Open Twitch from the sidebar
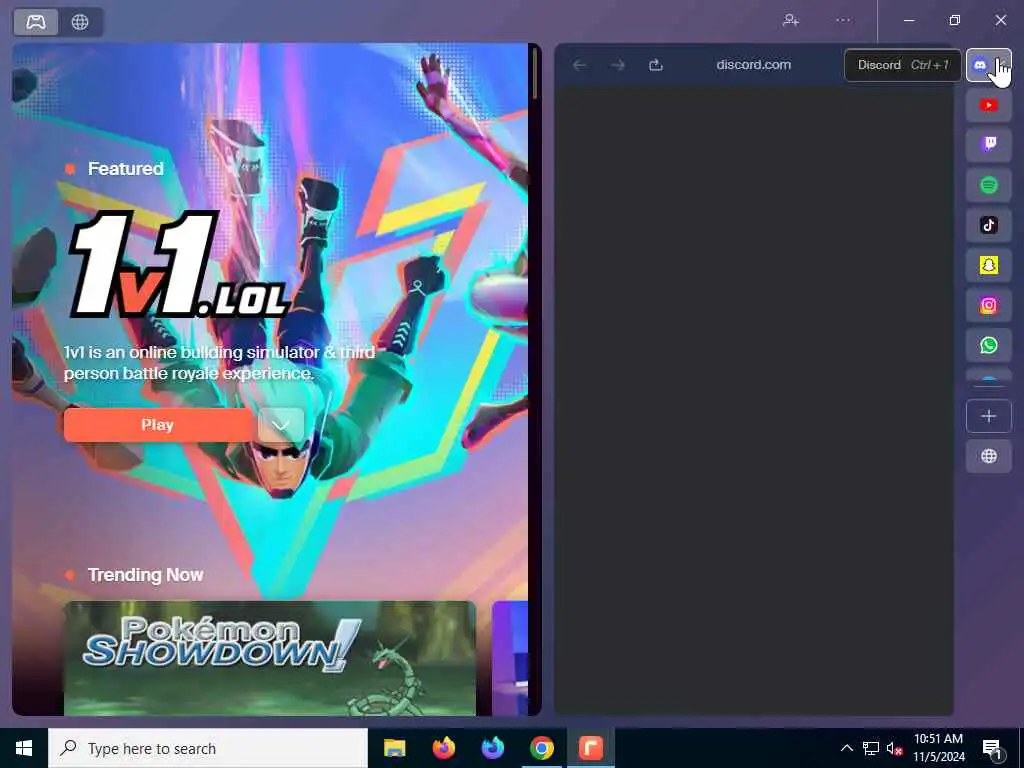Image resolution: width=1024 pixels, height=768 pixels. (989, 145)
